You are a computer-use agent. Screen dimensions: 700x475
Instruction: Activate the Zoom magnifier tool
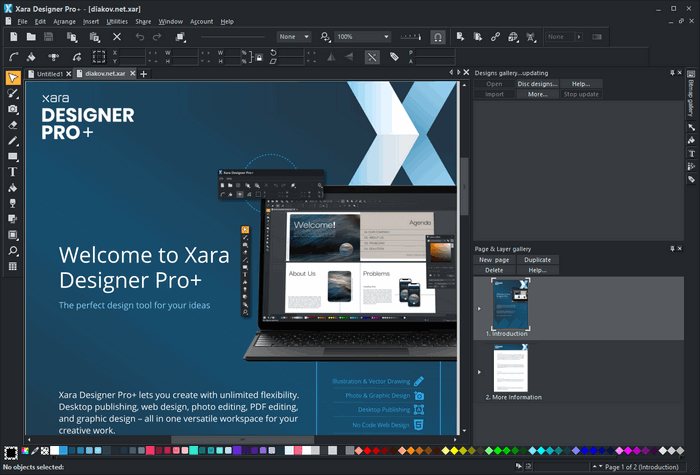13,250
